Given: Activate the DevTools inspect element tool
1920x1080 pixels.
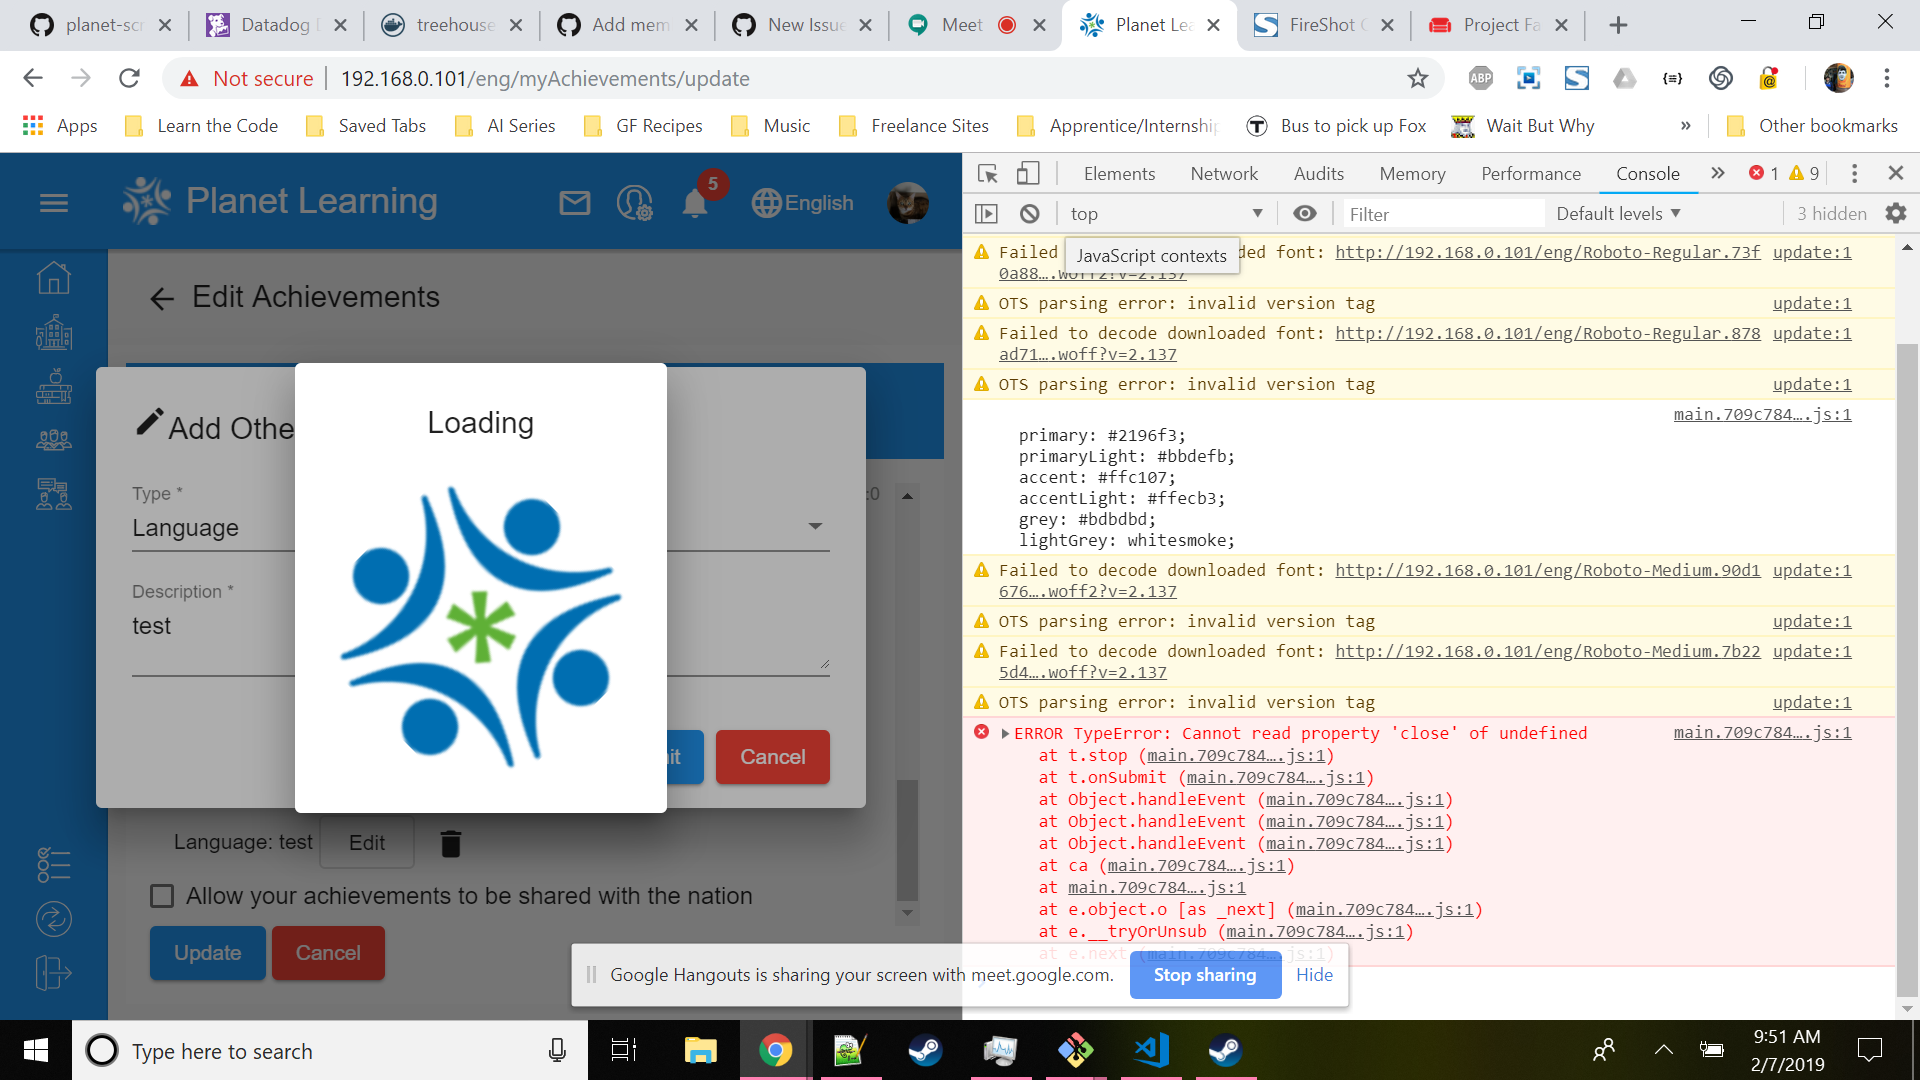Looking at the screenshot, I should coord(988,174).
